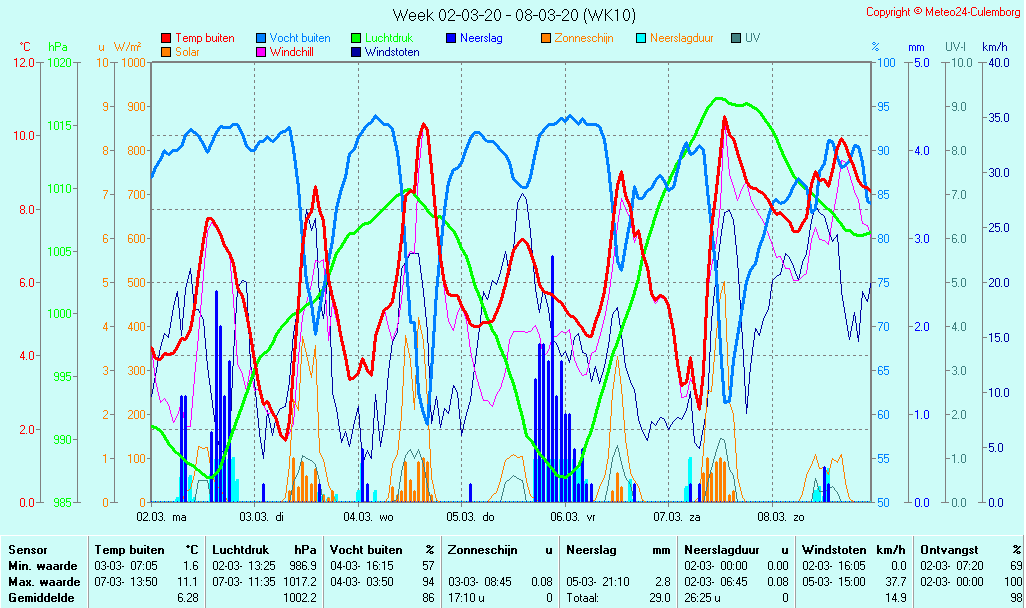
Task: Select the 02.03. ma date label
Action: coord(161,517)
